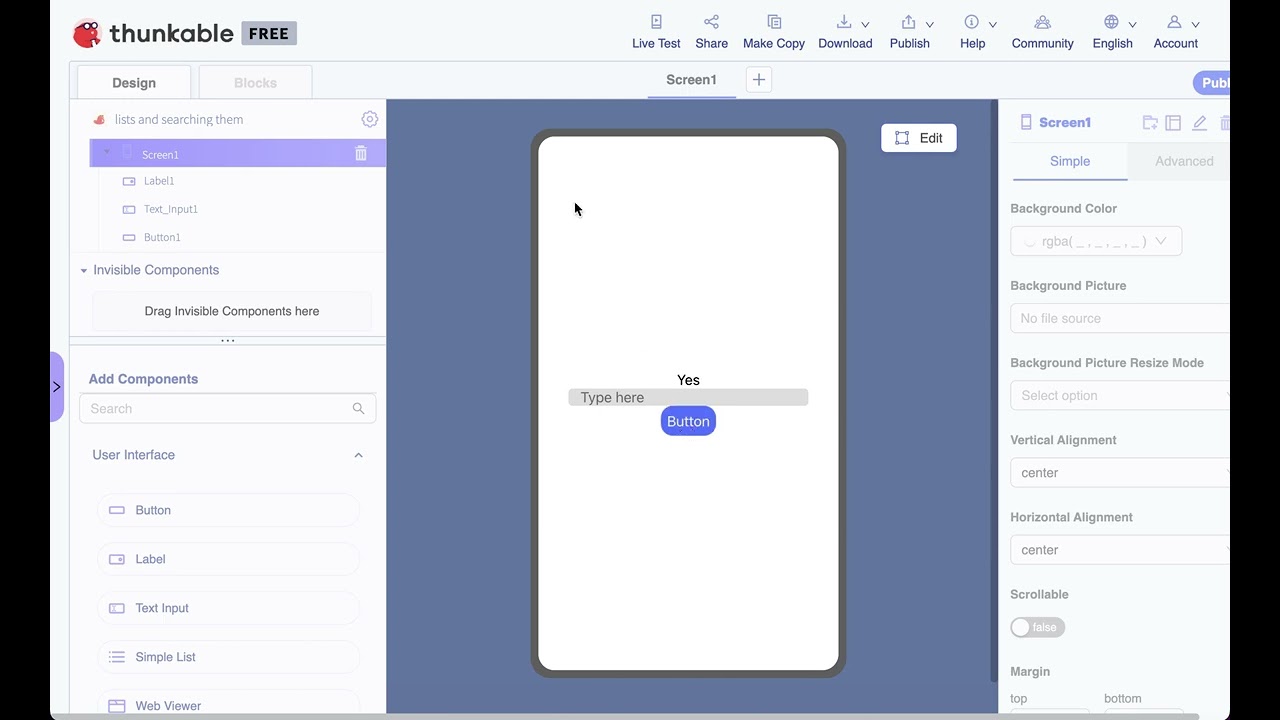Click the Share icon

[x=711, y=22]
